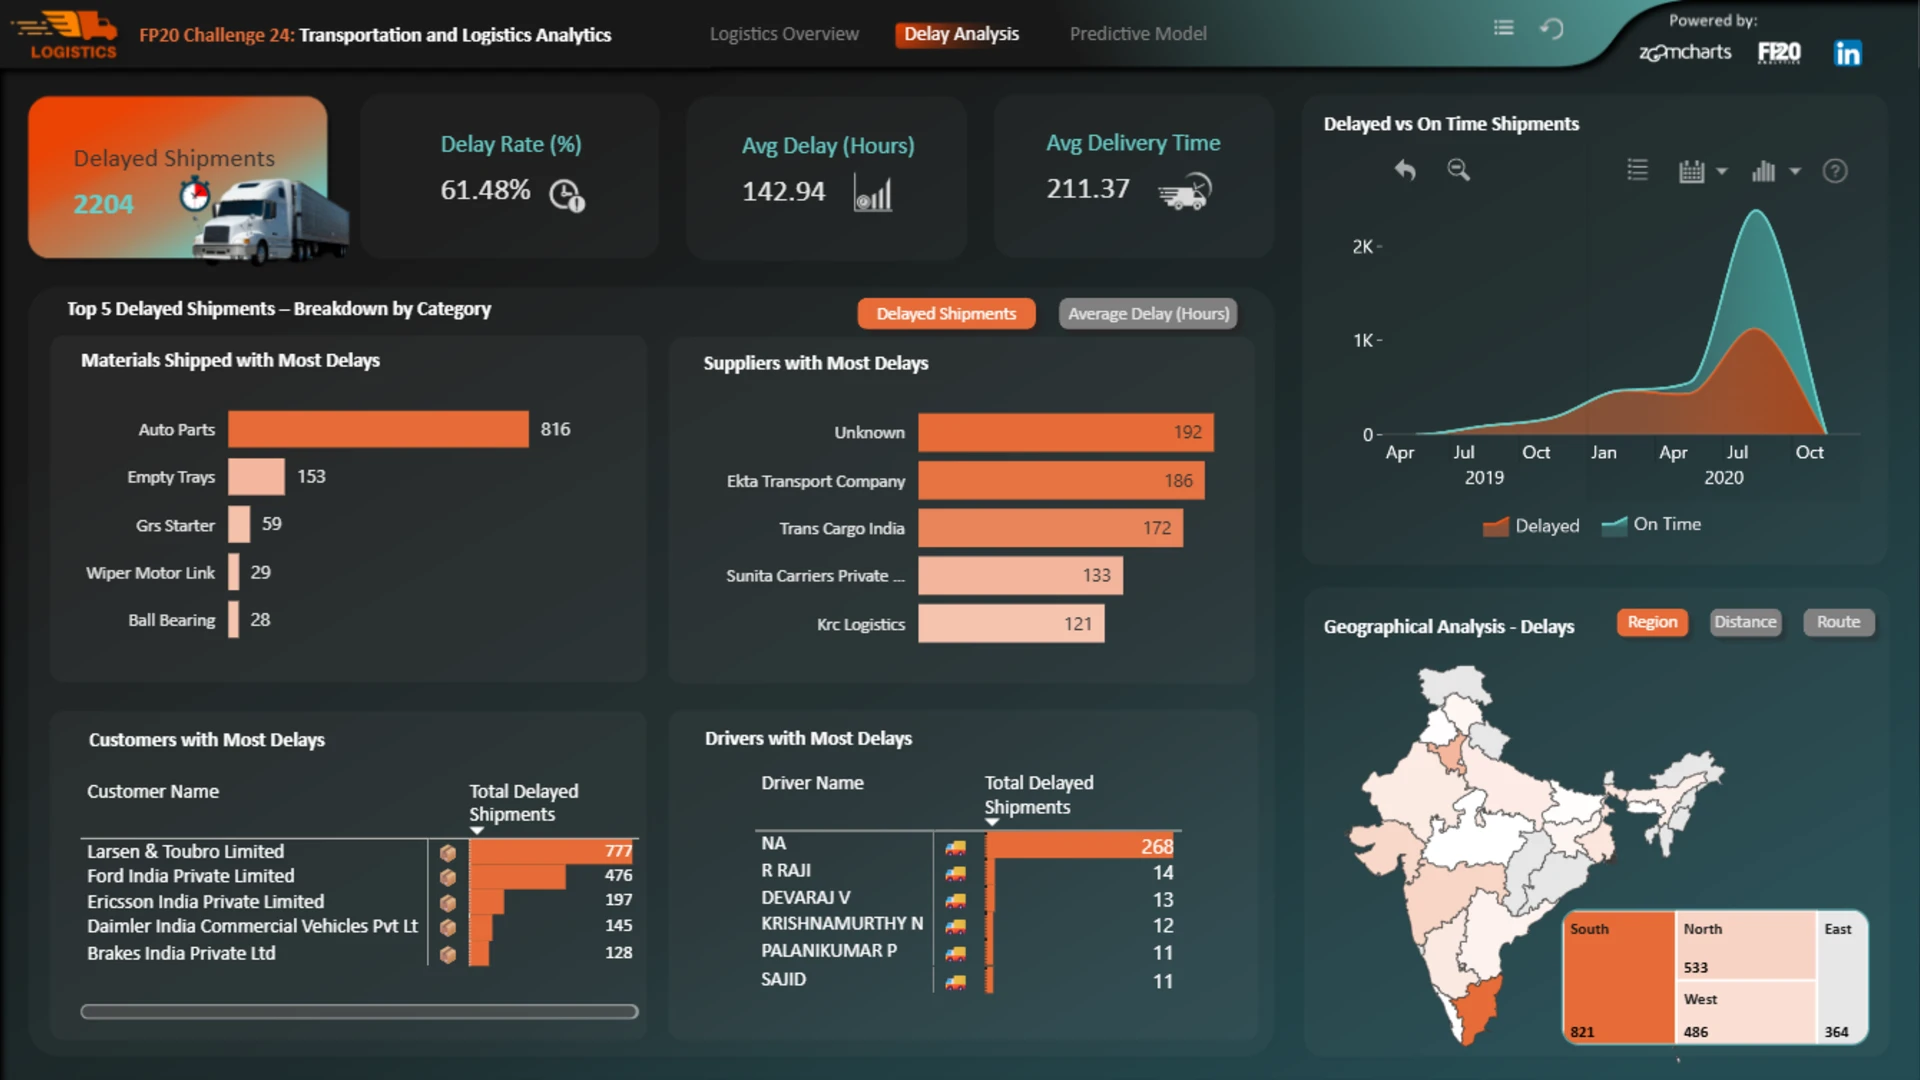1920x1080 pixels.
Task: Sort by Total Delayed Shipments customer column
Action: coord(524,803)
